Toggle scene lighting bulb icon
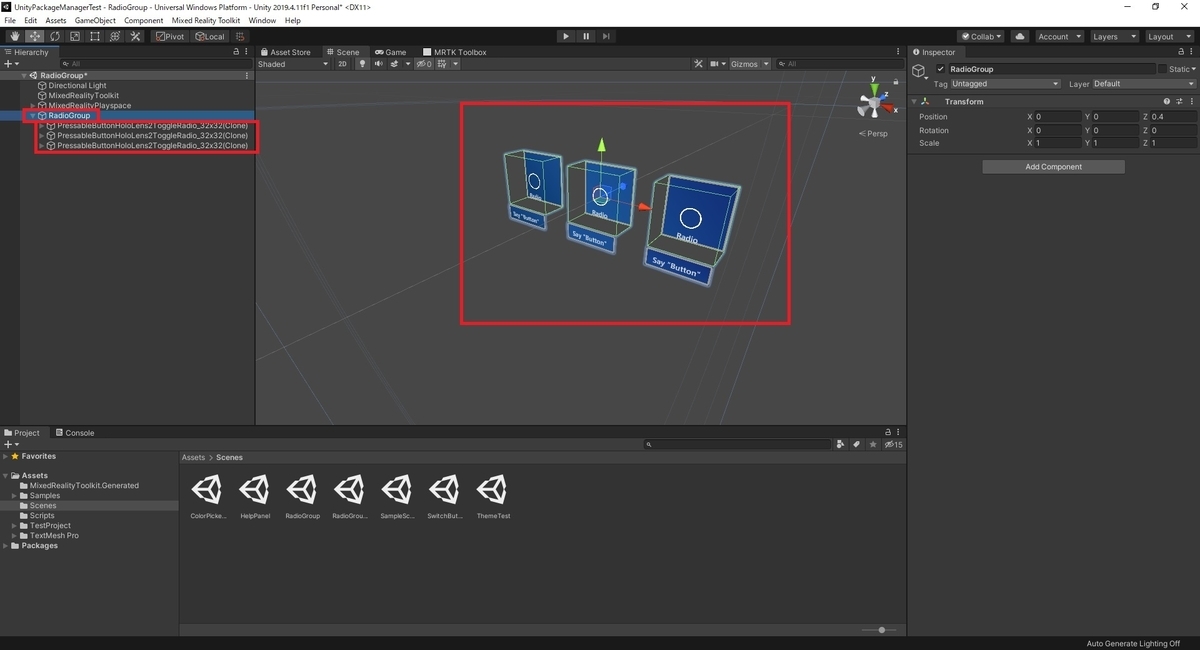 click(363, 64)
